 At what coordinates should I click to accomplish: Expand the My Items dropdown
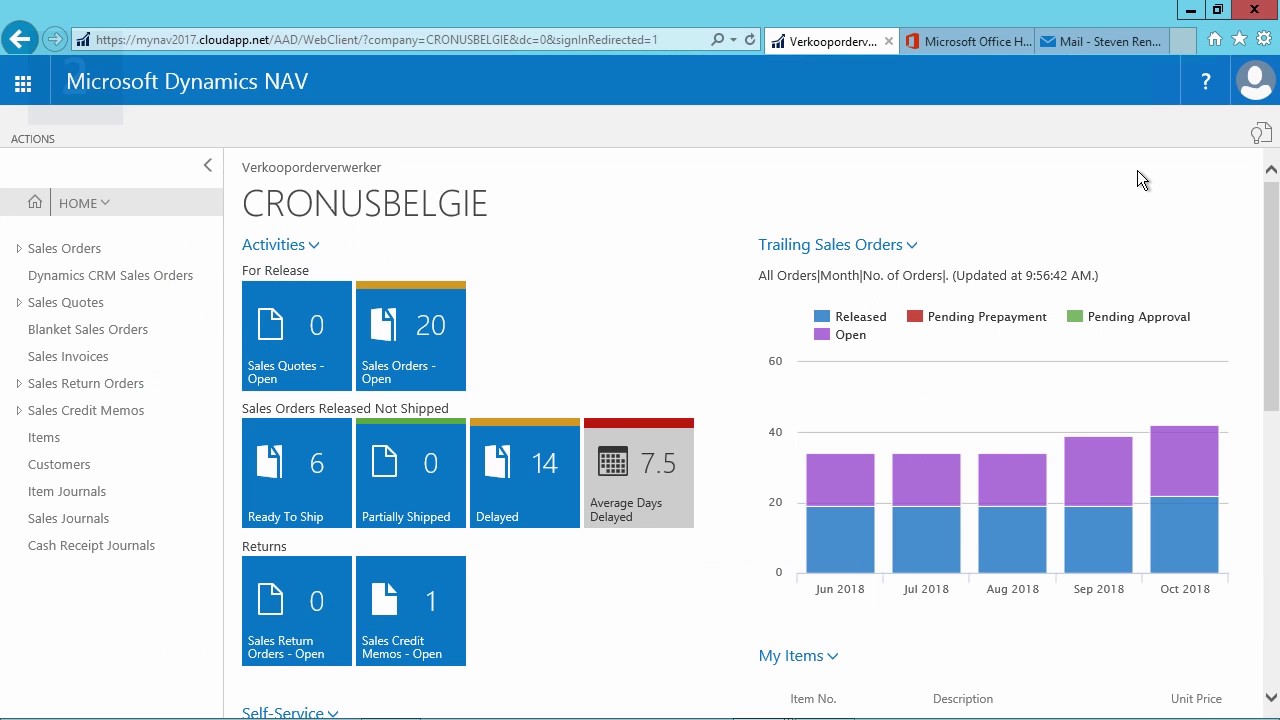click(798, 656)
